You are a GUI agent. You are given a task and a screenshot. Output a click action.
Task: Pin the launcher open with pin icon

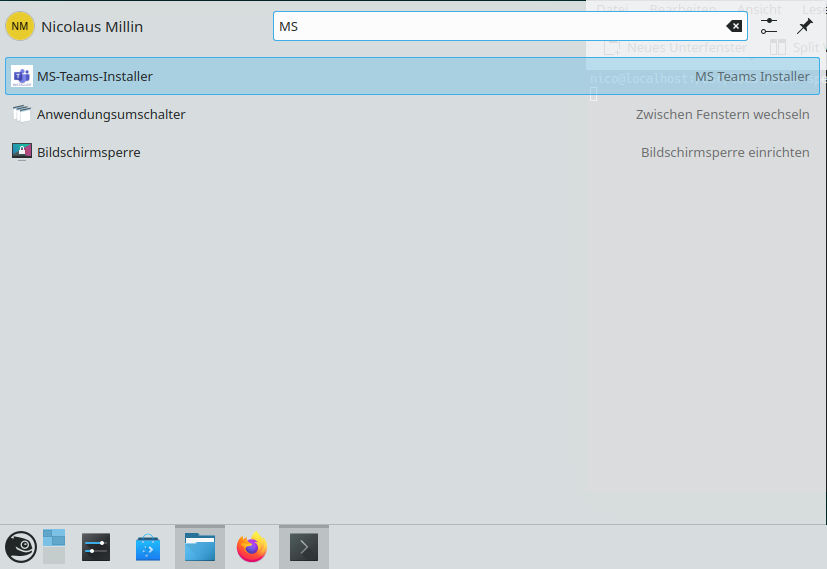pyautogui.click(x=805, y=26)
